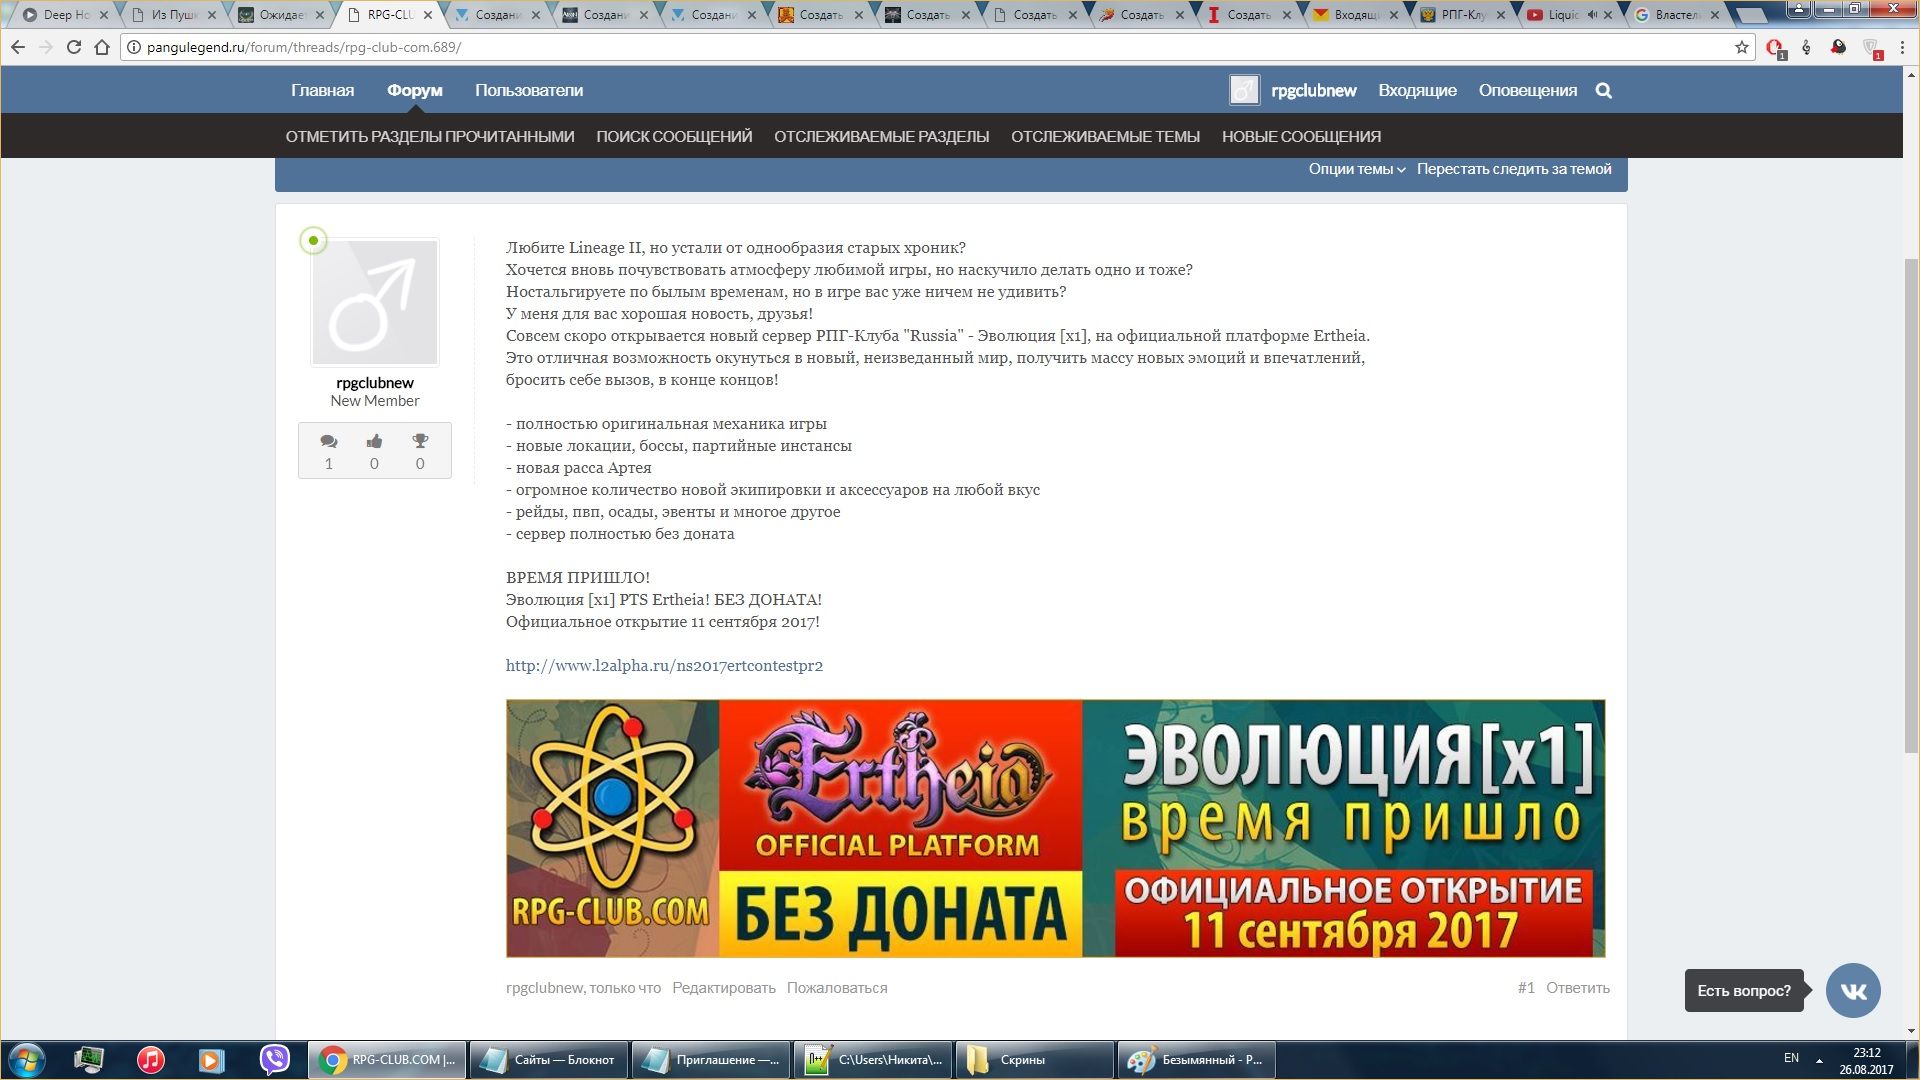This screenshot has height=1080, width=1920.
Task: Expand the Опции темы dropdown
Action: point(1357,169)
